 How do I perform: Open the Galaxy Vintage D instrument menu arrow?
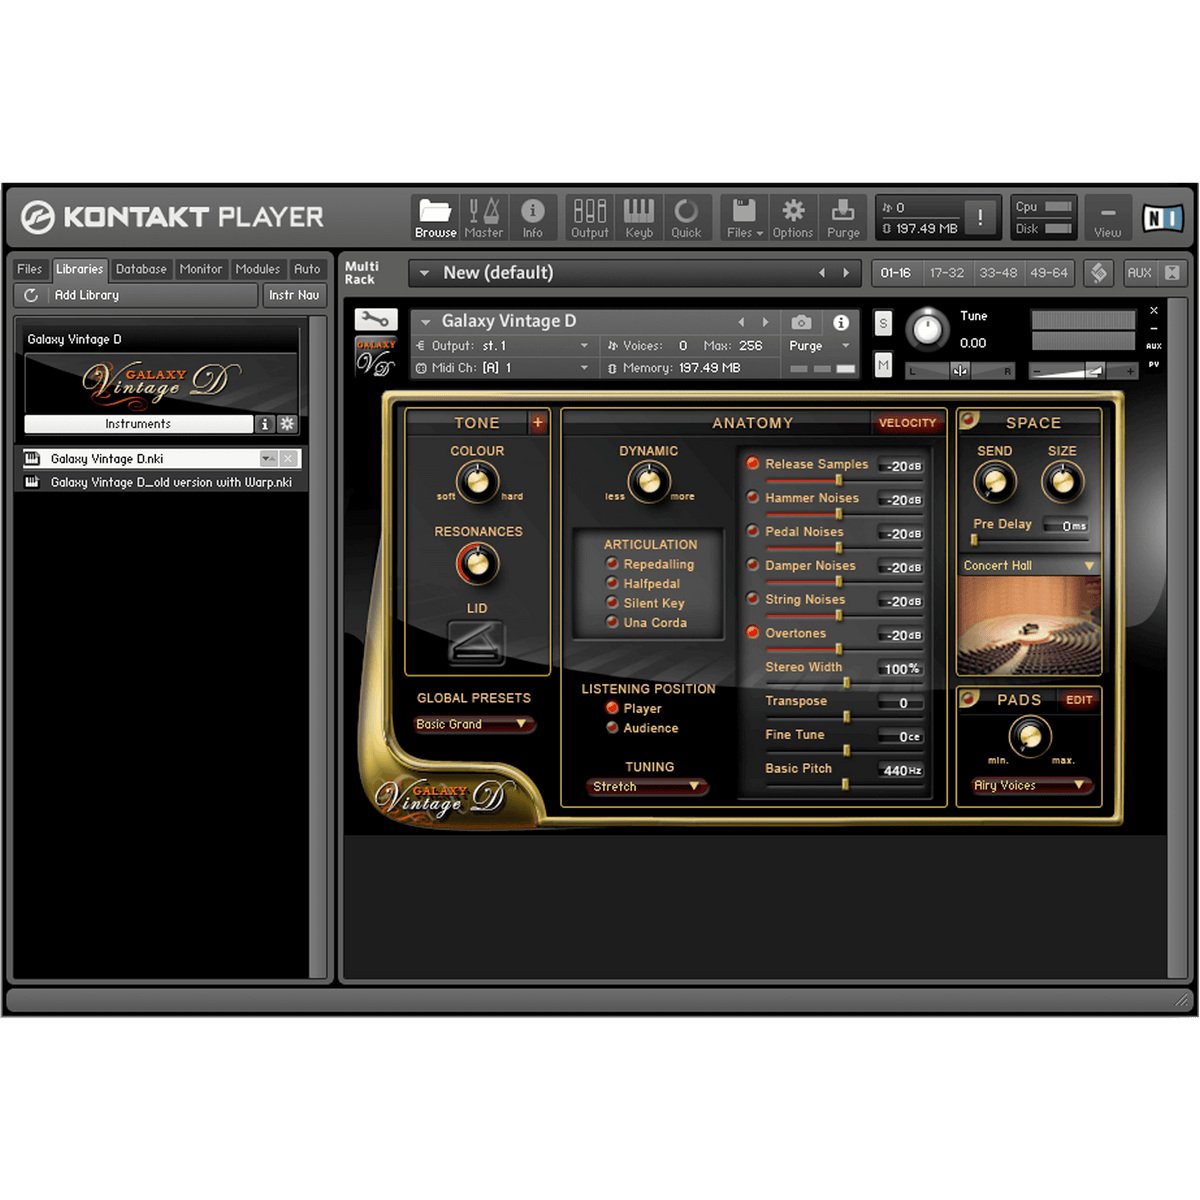[426, 322]
